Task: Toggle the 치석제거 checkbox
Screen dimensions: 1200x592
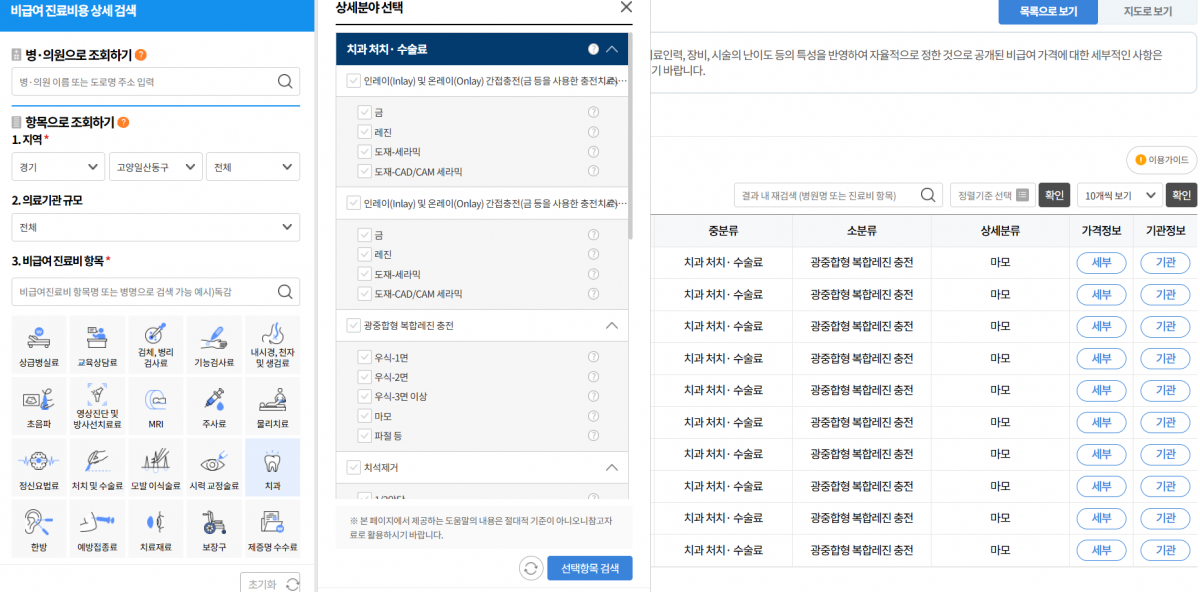Action: 353,467
